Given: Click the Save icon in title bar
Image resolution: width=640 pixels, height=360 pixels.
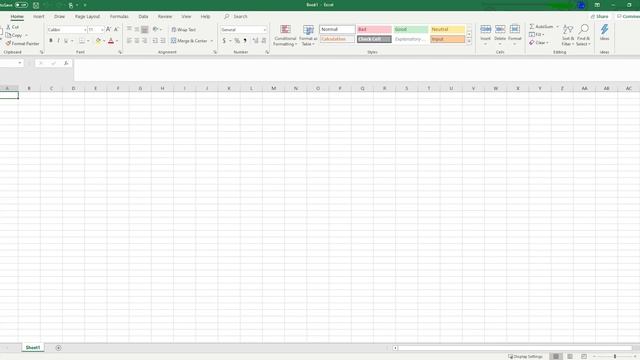Looking at the screenshot, I should [36, 5].
